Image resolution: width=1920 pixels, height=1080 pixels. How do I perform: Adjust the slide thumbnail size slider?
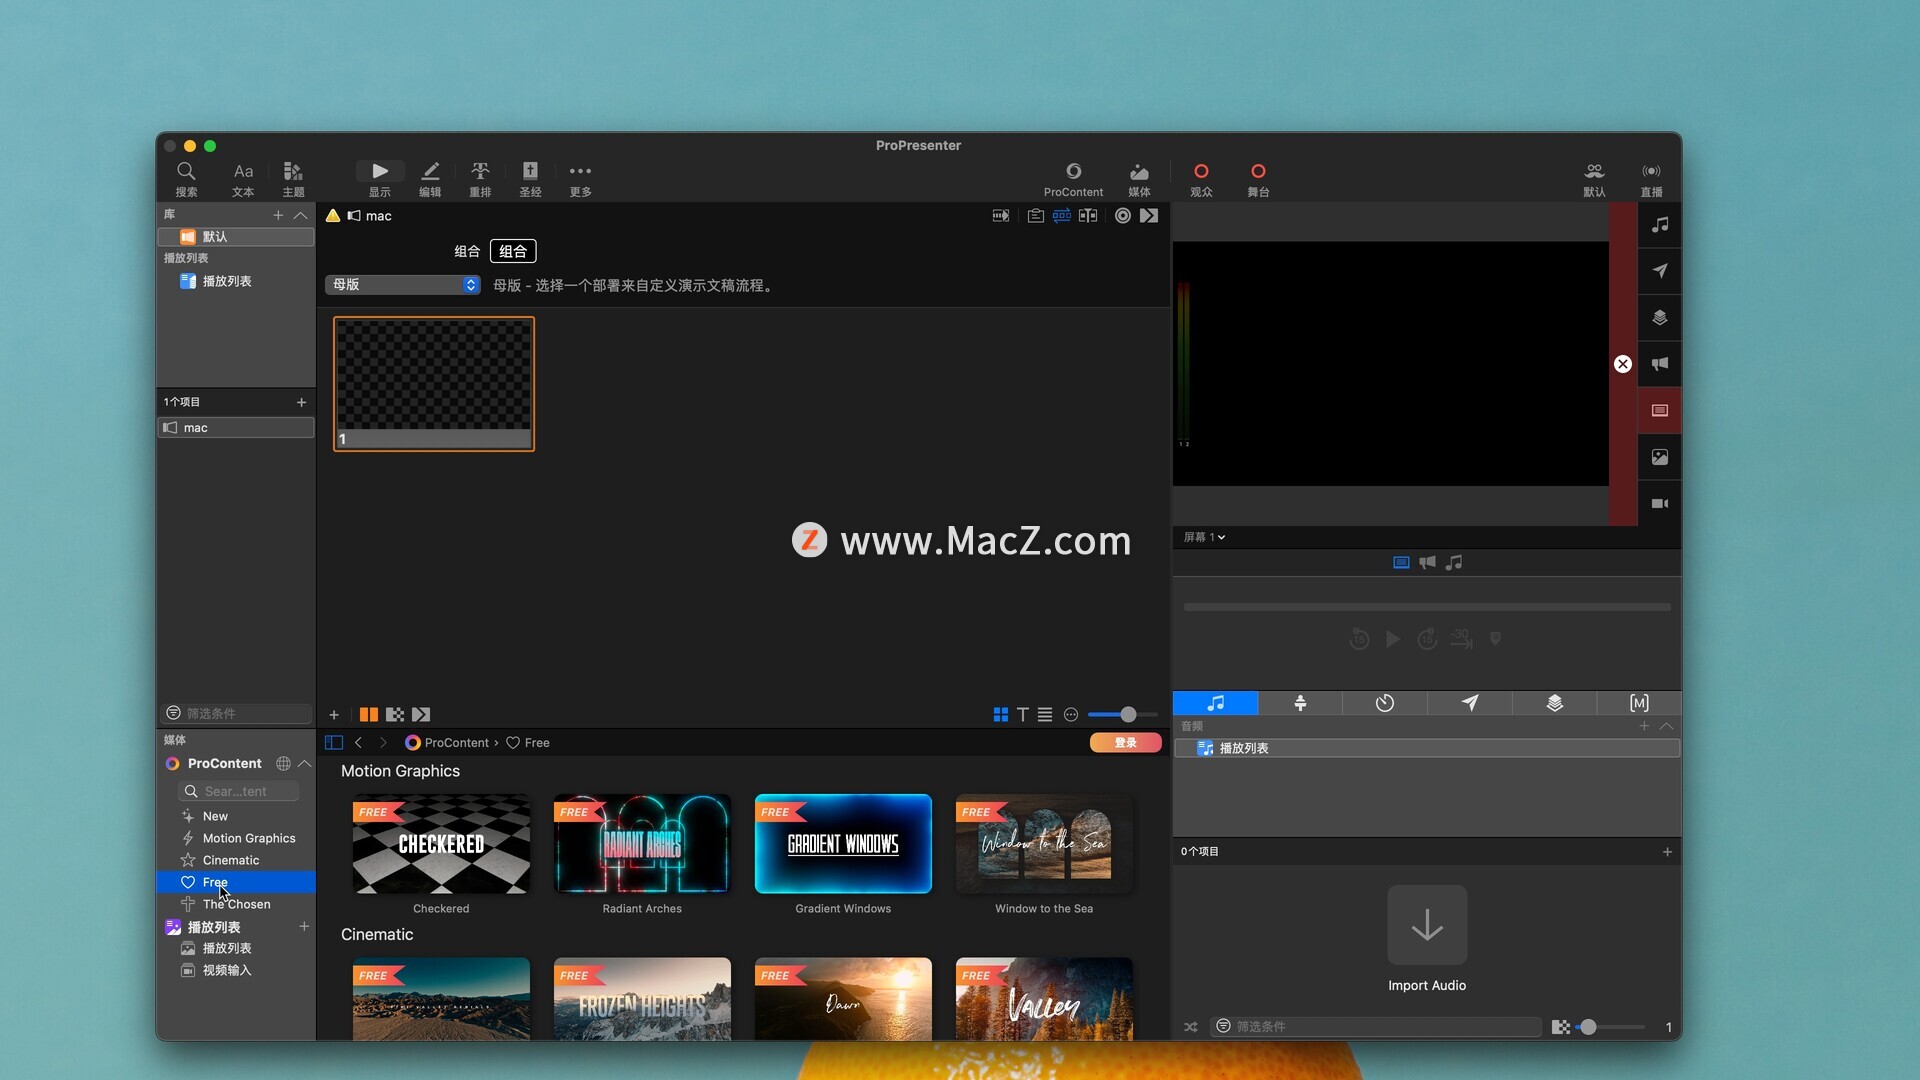(x=1127, y=715)
